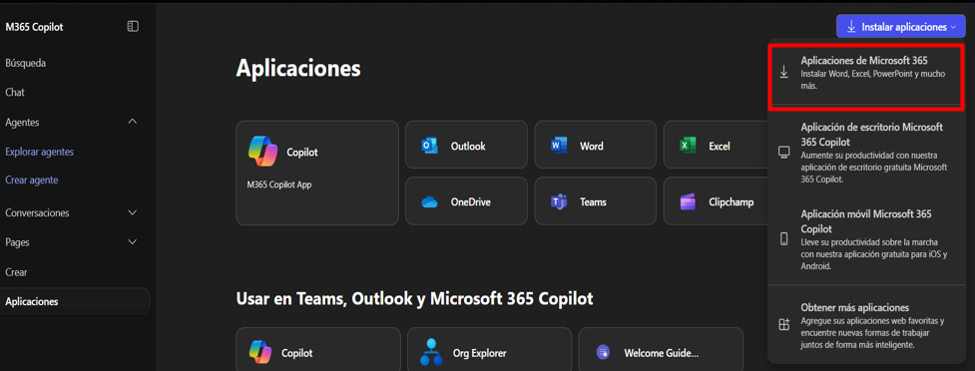Collapse the Agentes section chevron

132,122
